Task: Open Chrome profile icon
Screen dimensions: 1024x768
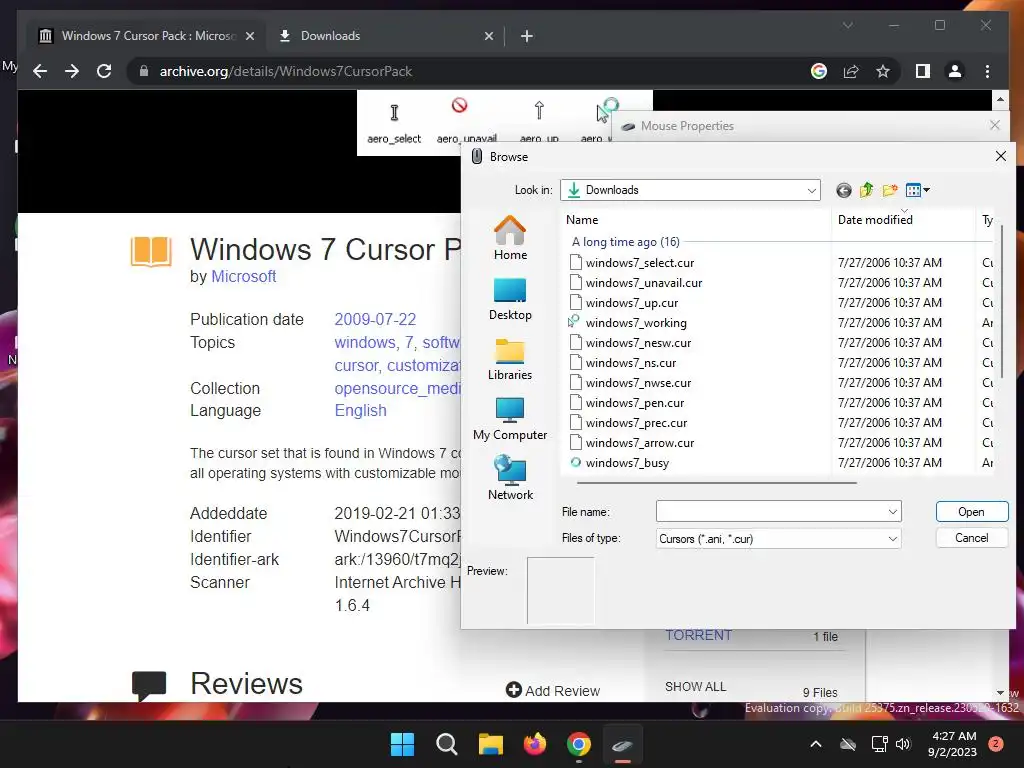Action: [x=955, y=71]
